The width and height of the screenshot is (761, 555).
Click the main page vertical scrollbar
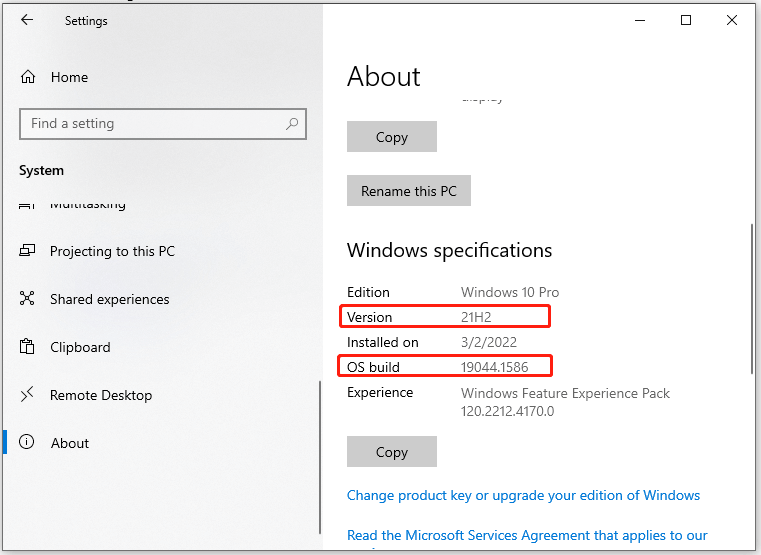click(x=752, y=298)
